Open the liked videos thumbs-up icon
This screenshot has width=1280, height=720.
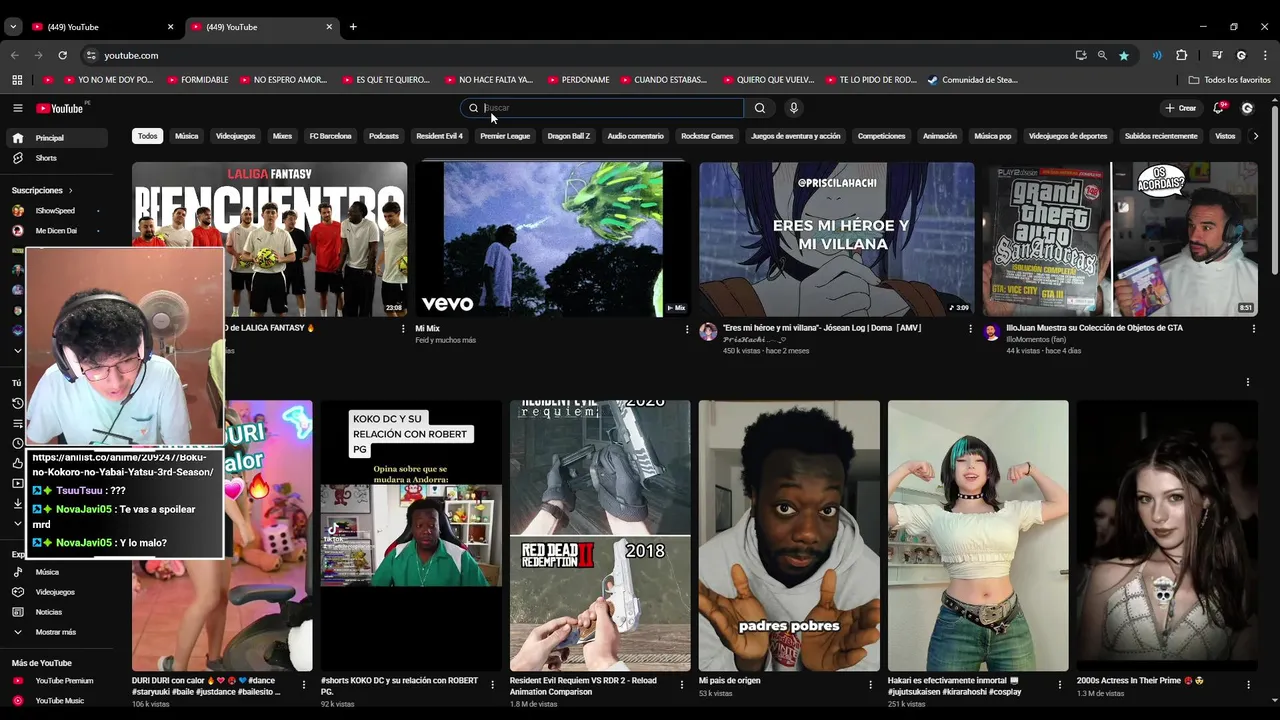17,463
